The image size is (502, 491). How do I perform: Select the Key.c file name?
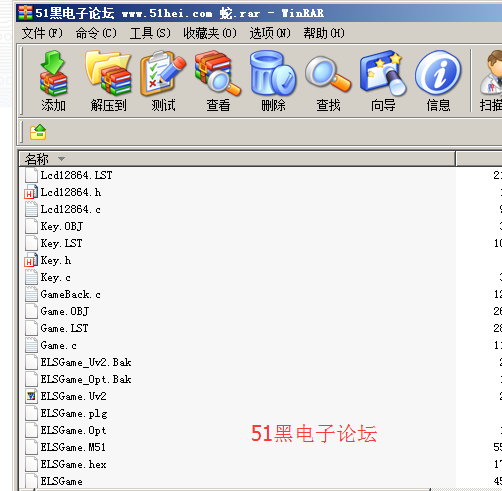tap(56, 277)
